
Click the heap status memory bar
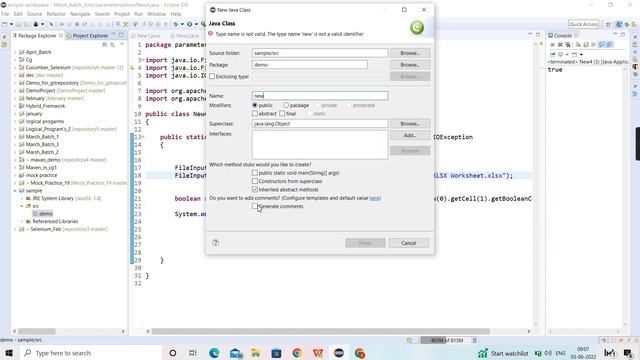(446, 340)
